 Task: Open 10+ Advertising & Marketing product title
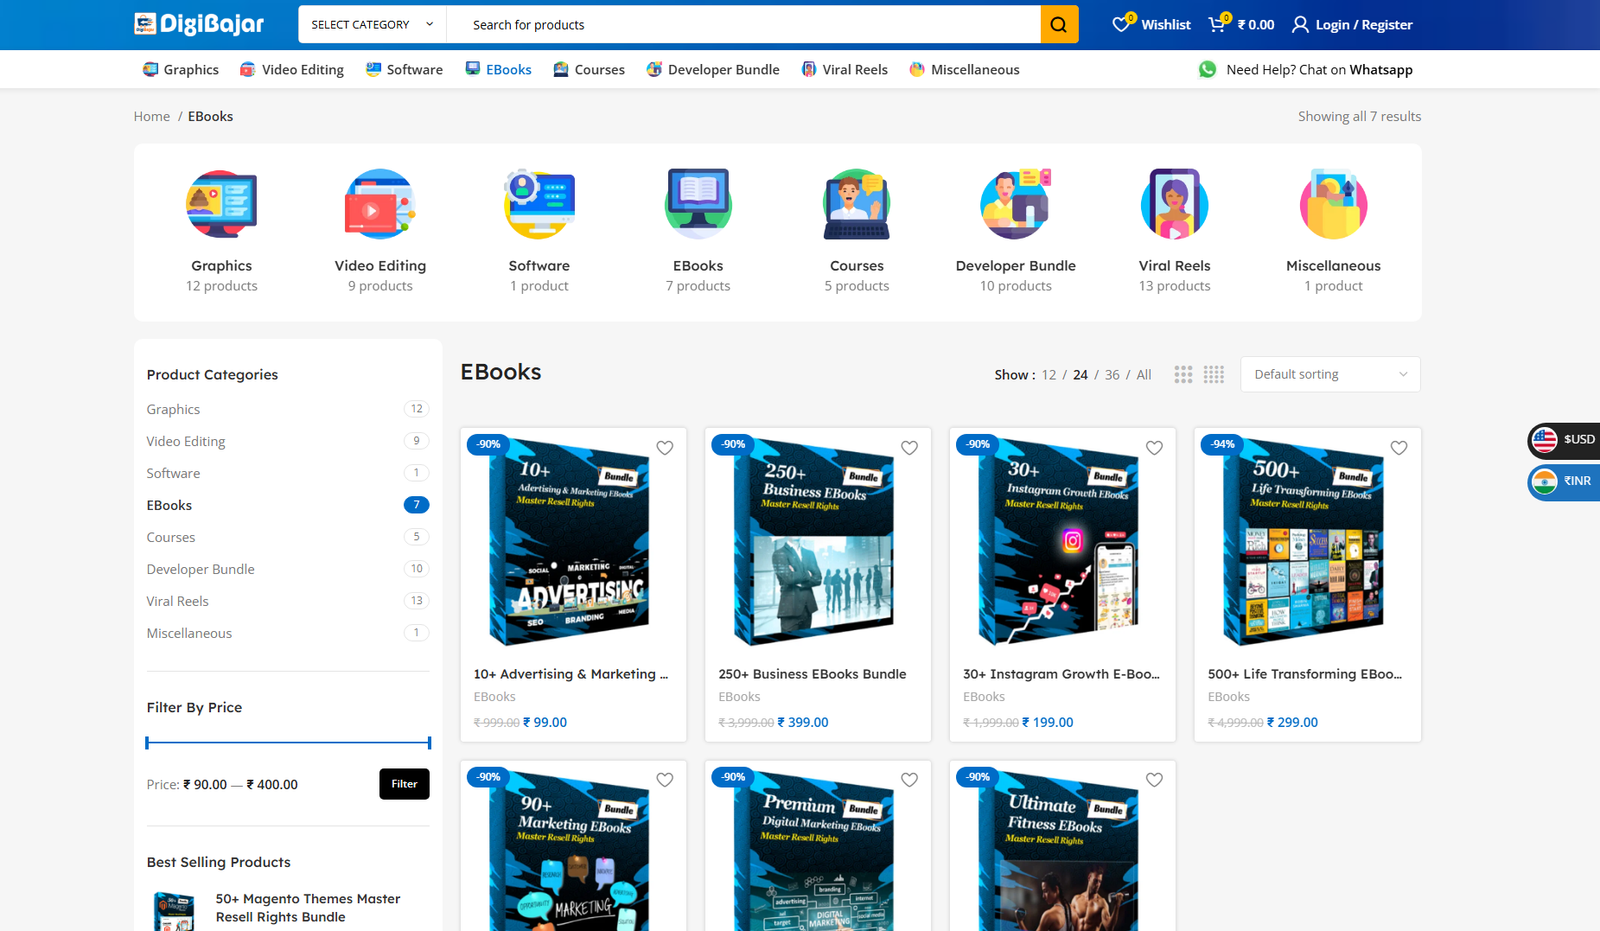tap(571, 674)
